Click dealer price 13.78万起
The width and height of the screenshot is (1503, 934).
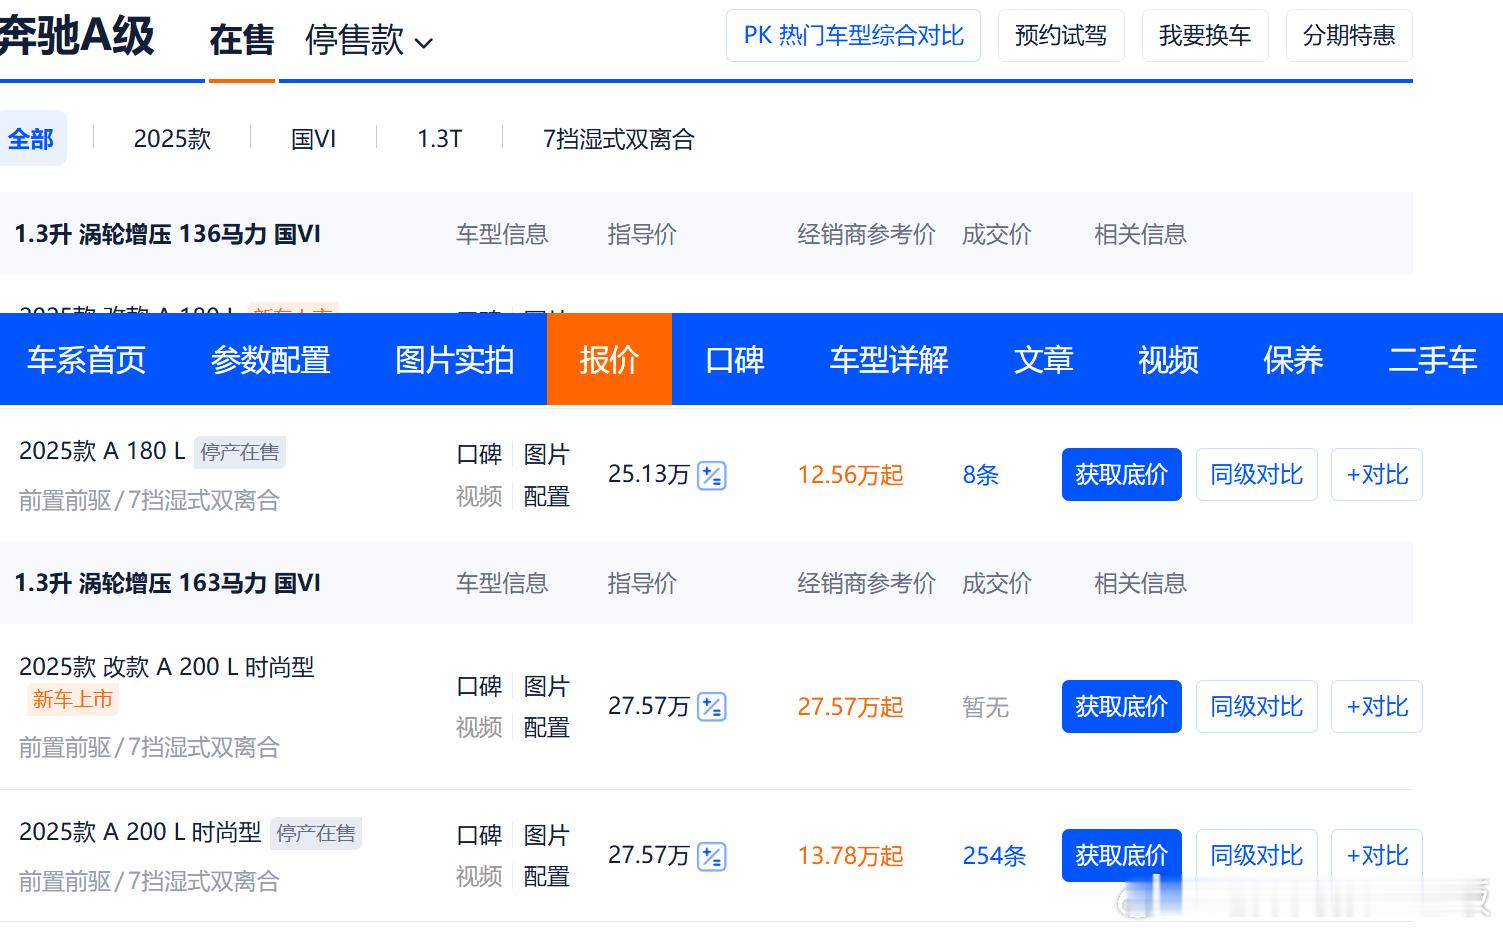pos(850,856)
